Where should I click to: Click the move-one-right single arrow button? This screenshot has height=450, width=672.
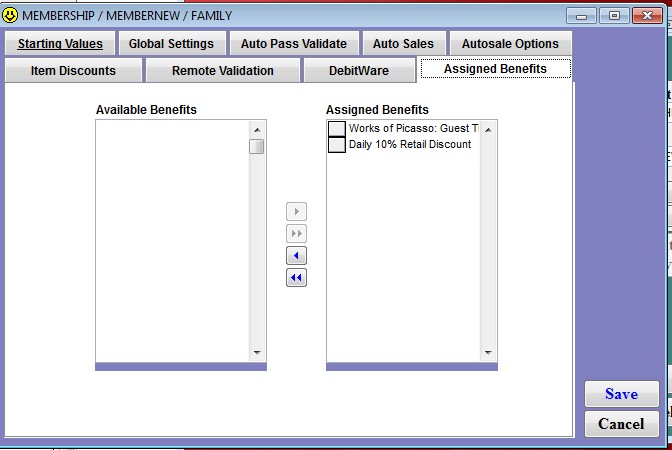296,212
